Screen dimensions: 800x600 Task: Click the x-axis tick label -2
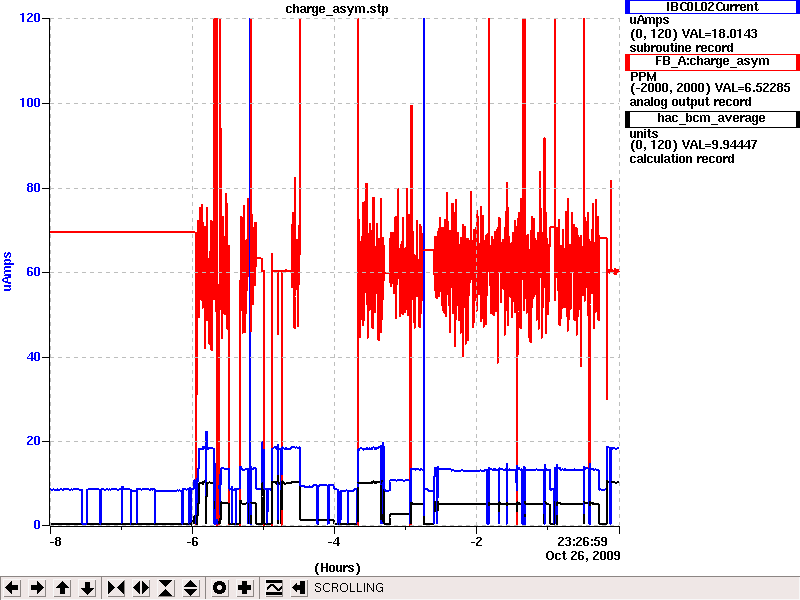point(476,541)
